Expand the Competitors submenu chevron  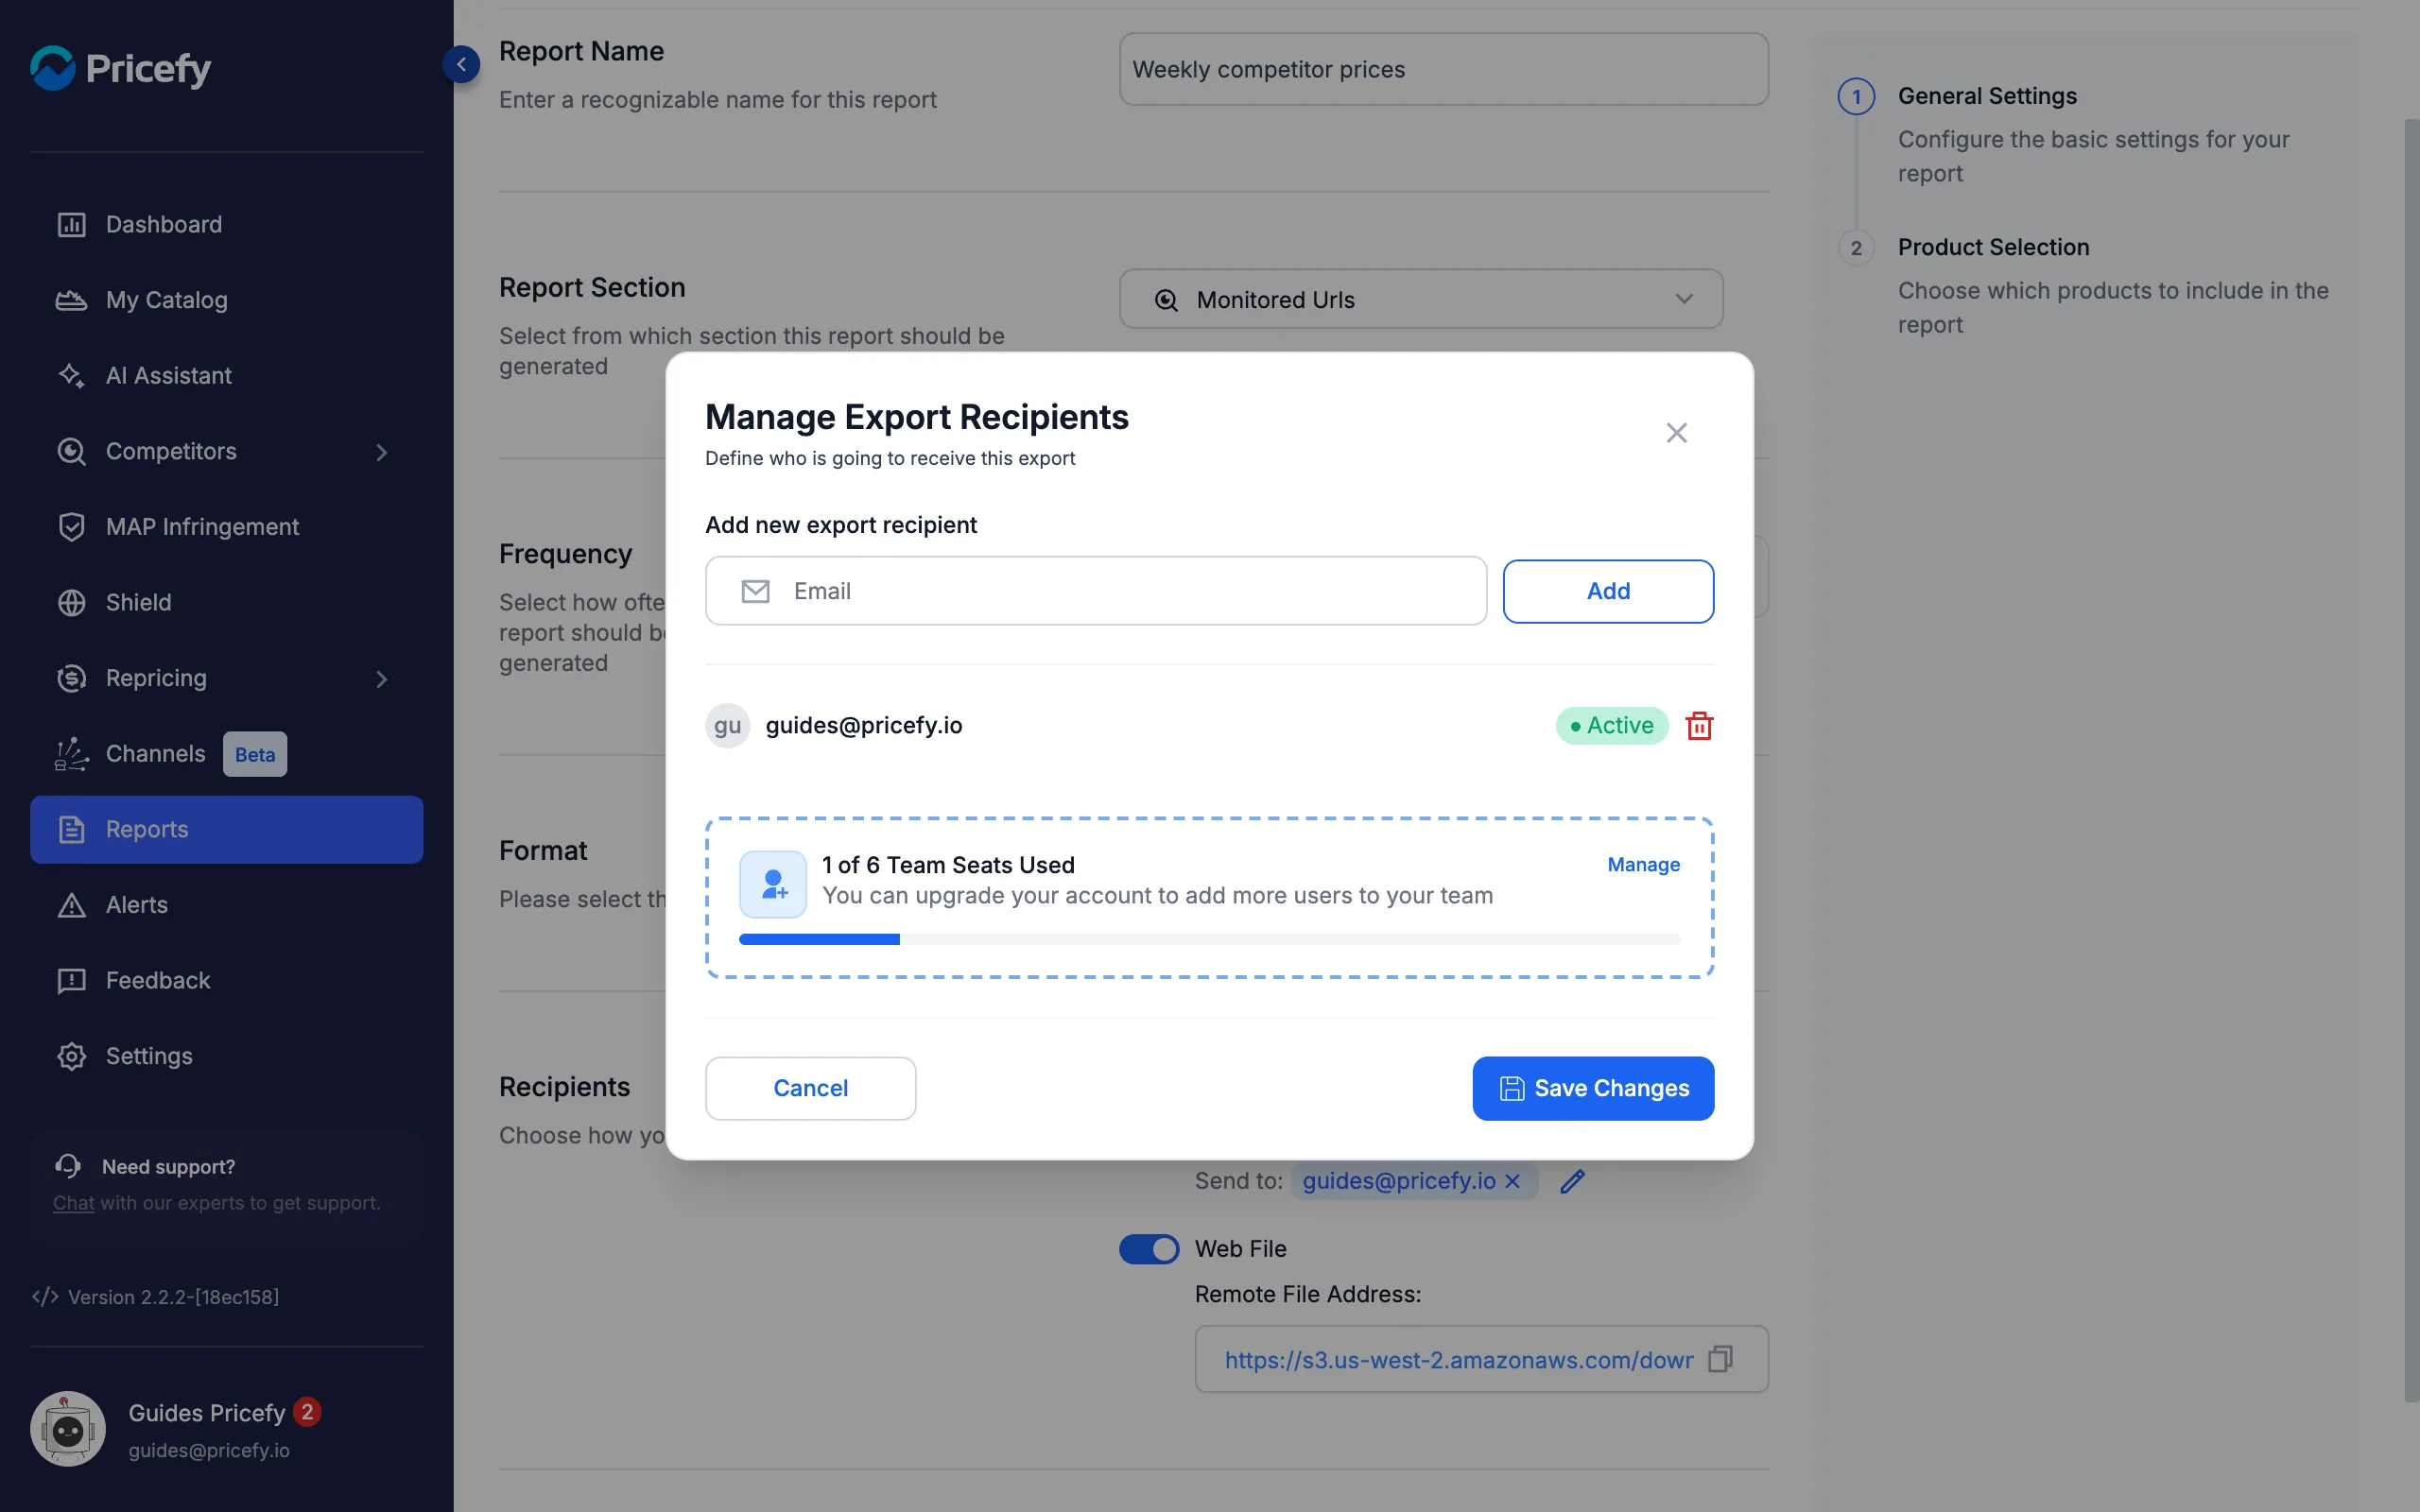point(381,452)
